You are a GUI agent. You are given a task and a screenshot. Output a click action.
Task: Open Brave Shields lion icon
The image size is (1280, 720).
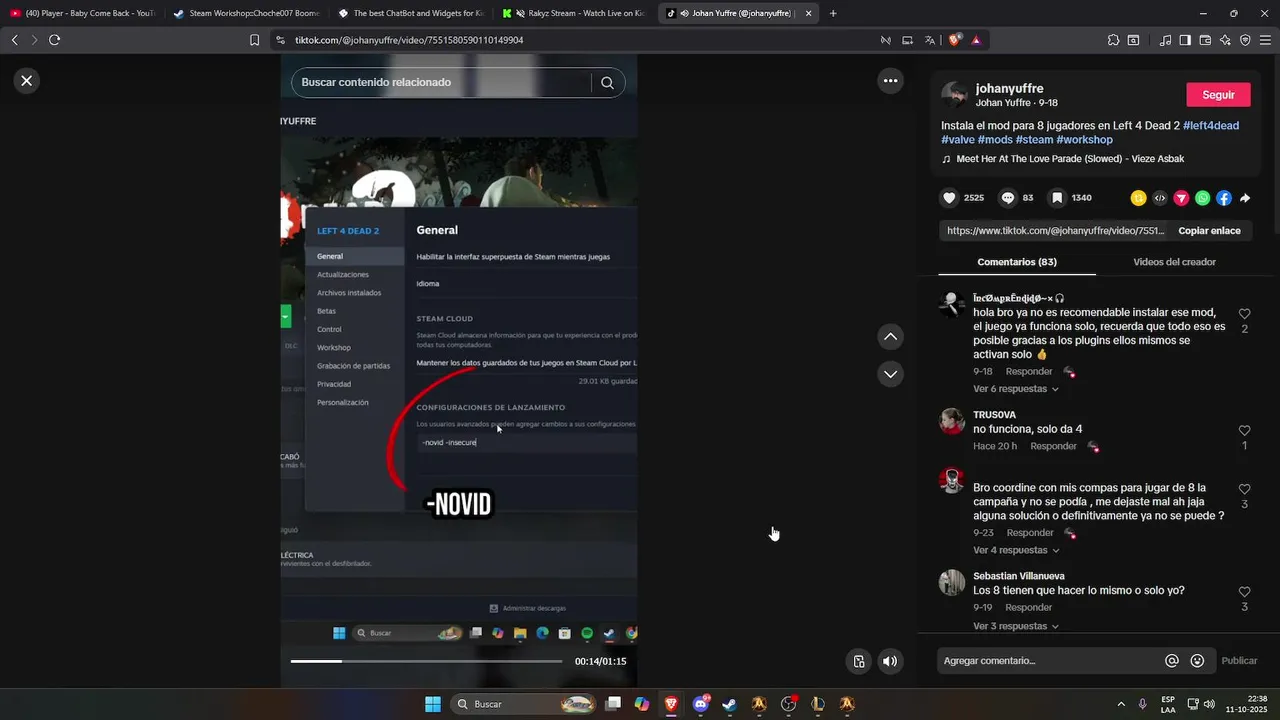[x=954, y=40]
